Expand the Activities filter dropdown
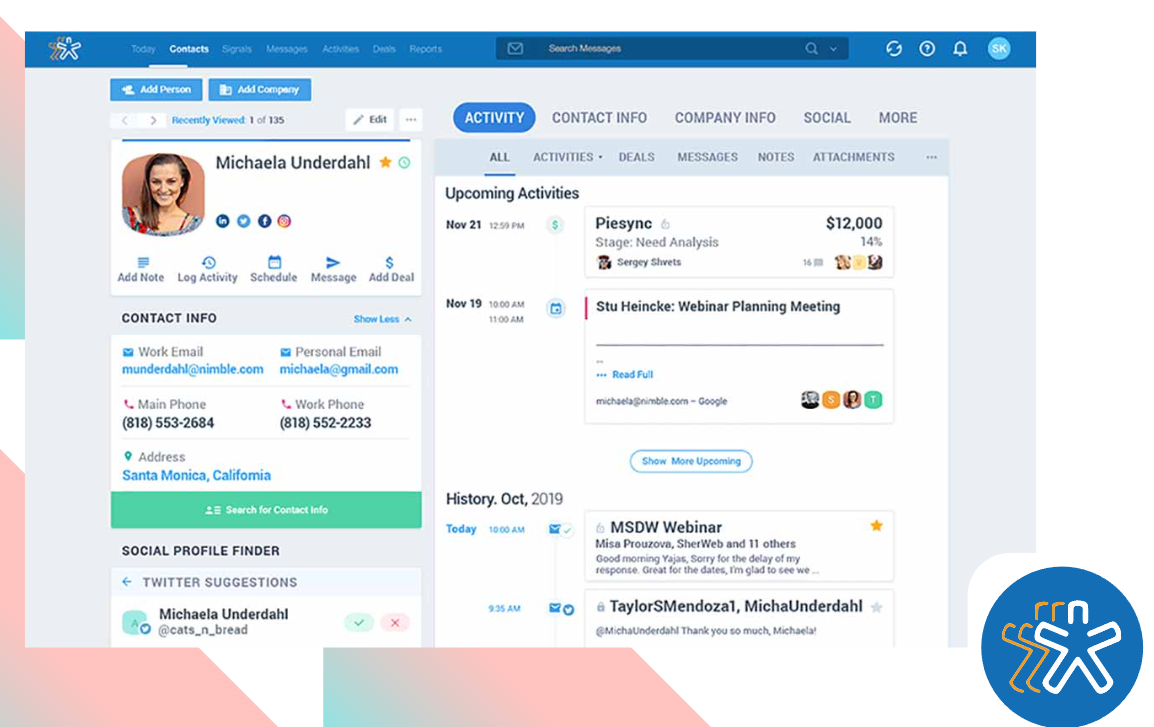The width and height of the screenshot is (1154, 727). tap(567, 157)
